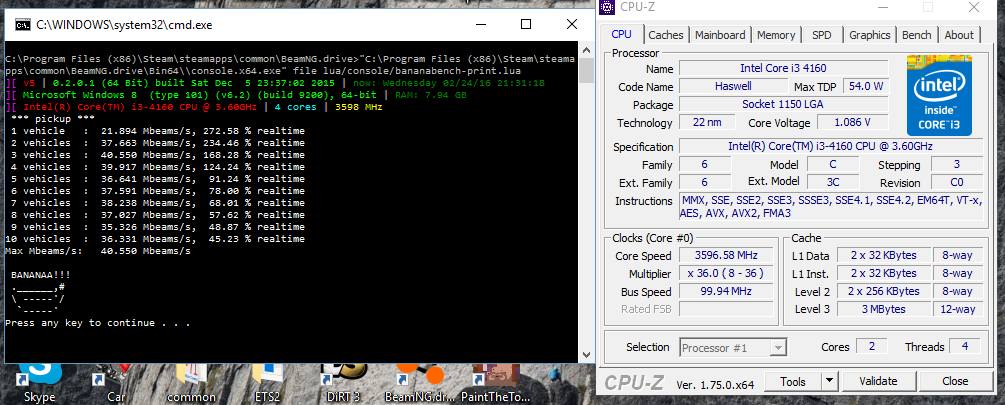
Task: Select the CPU tab
Action: point(621,35)
